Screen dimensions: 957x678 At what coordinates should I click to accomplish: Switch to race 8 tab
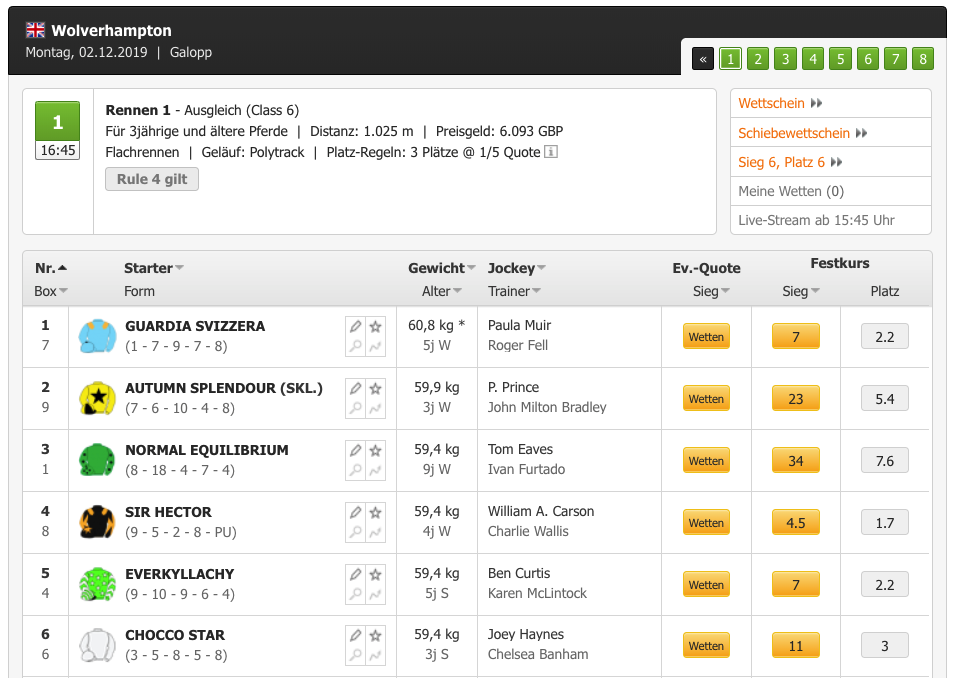tap(923, 59)
